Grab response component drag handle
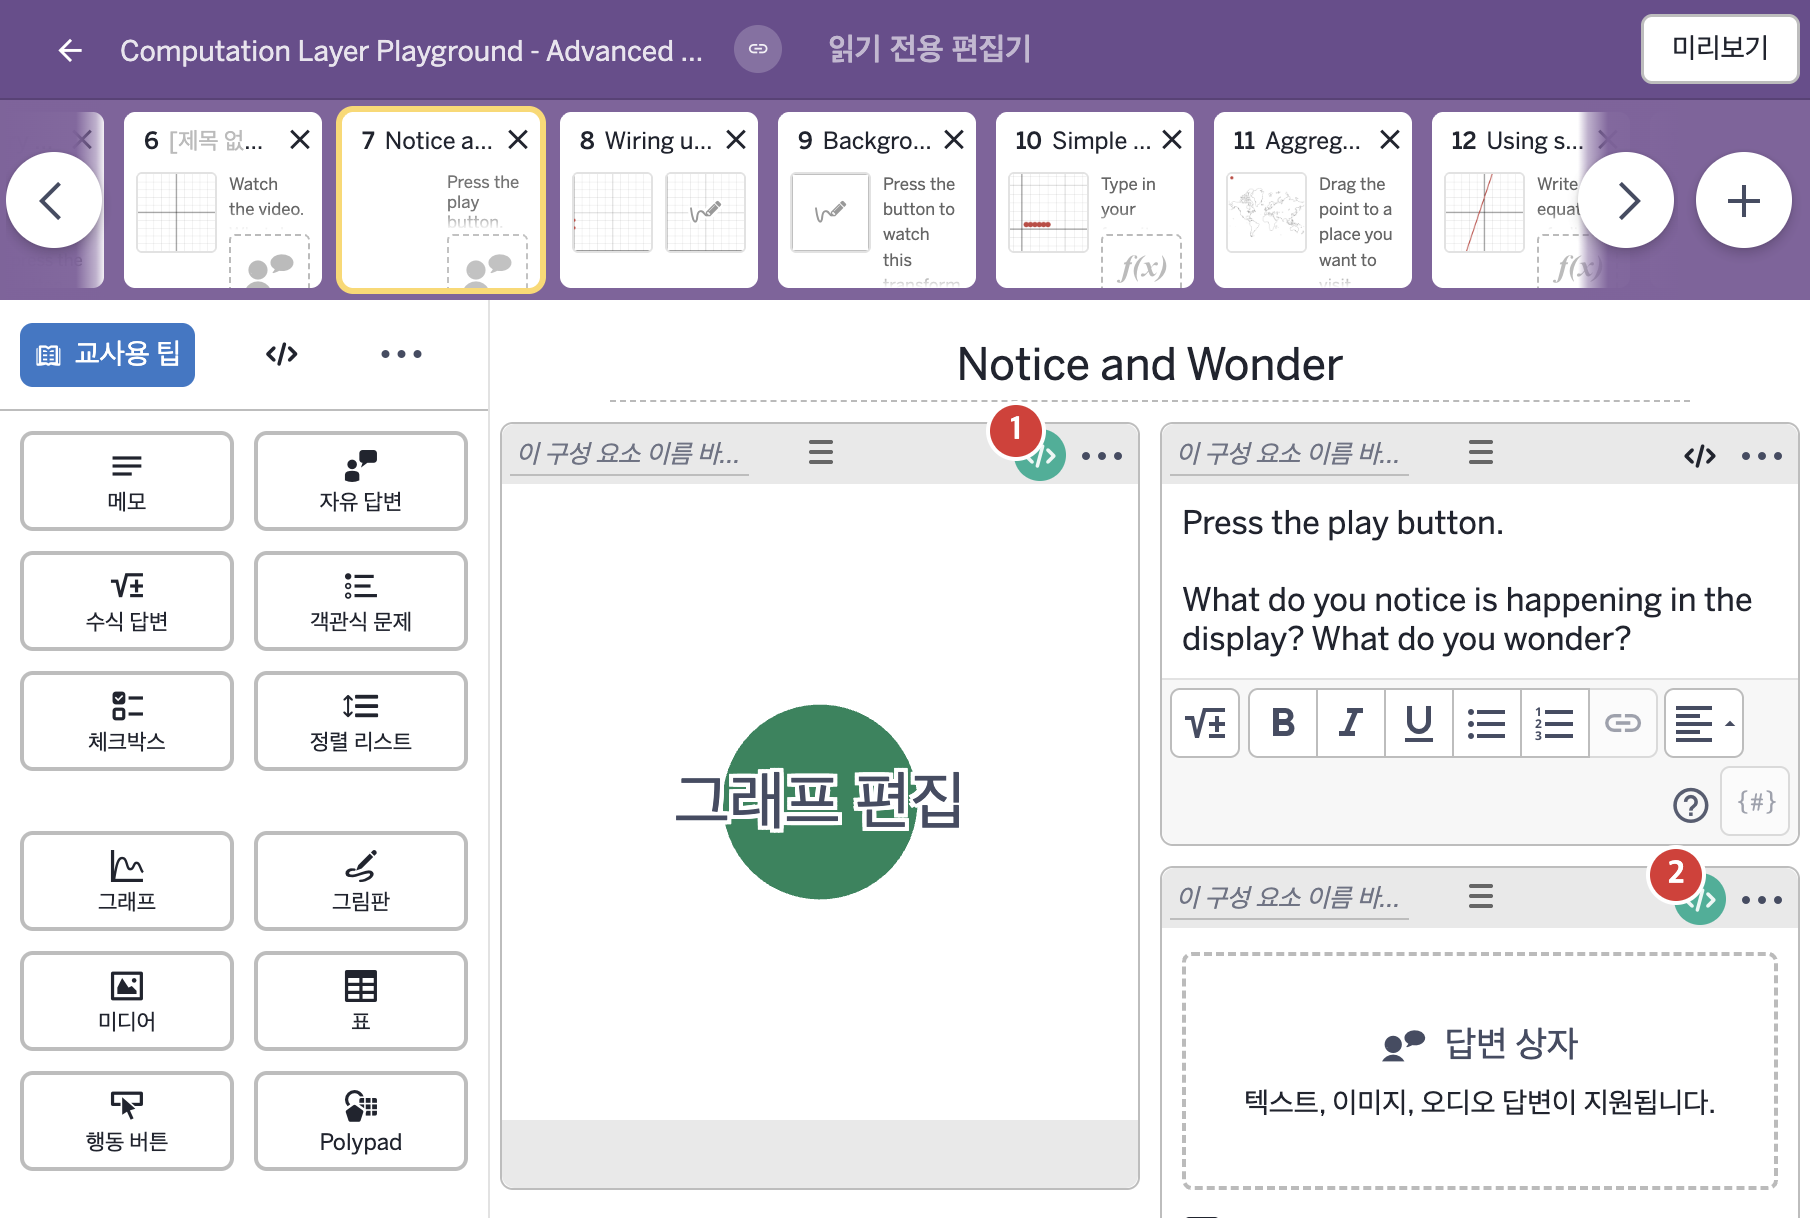1810x1218 pixels. click(x=1481, y=897)
